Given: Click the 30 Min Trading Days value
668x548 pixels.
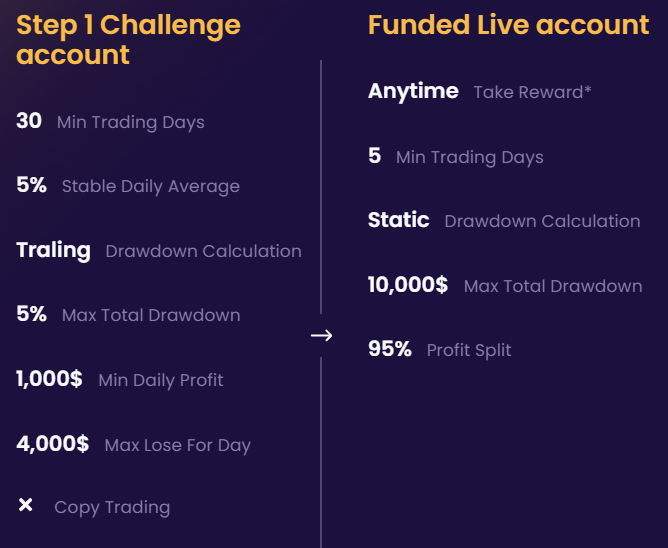Looking at the screenshot, I should point(29,121).
